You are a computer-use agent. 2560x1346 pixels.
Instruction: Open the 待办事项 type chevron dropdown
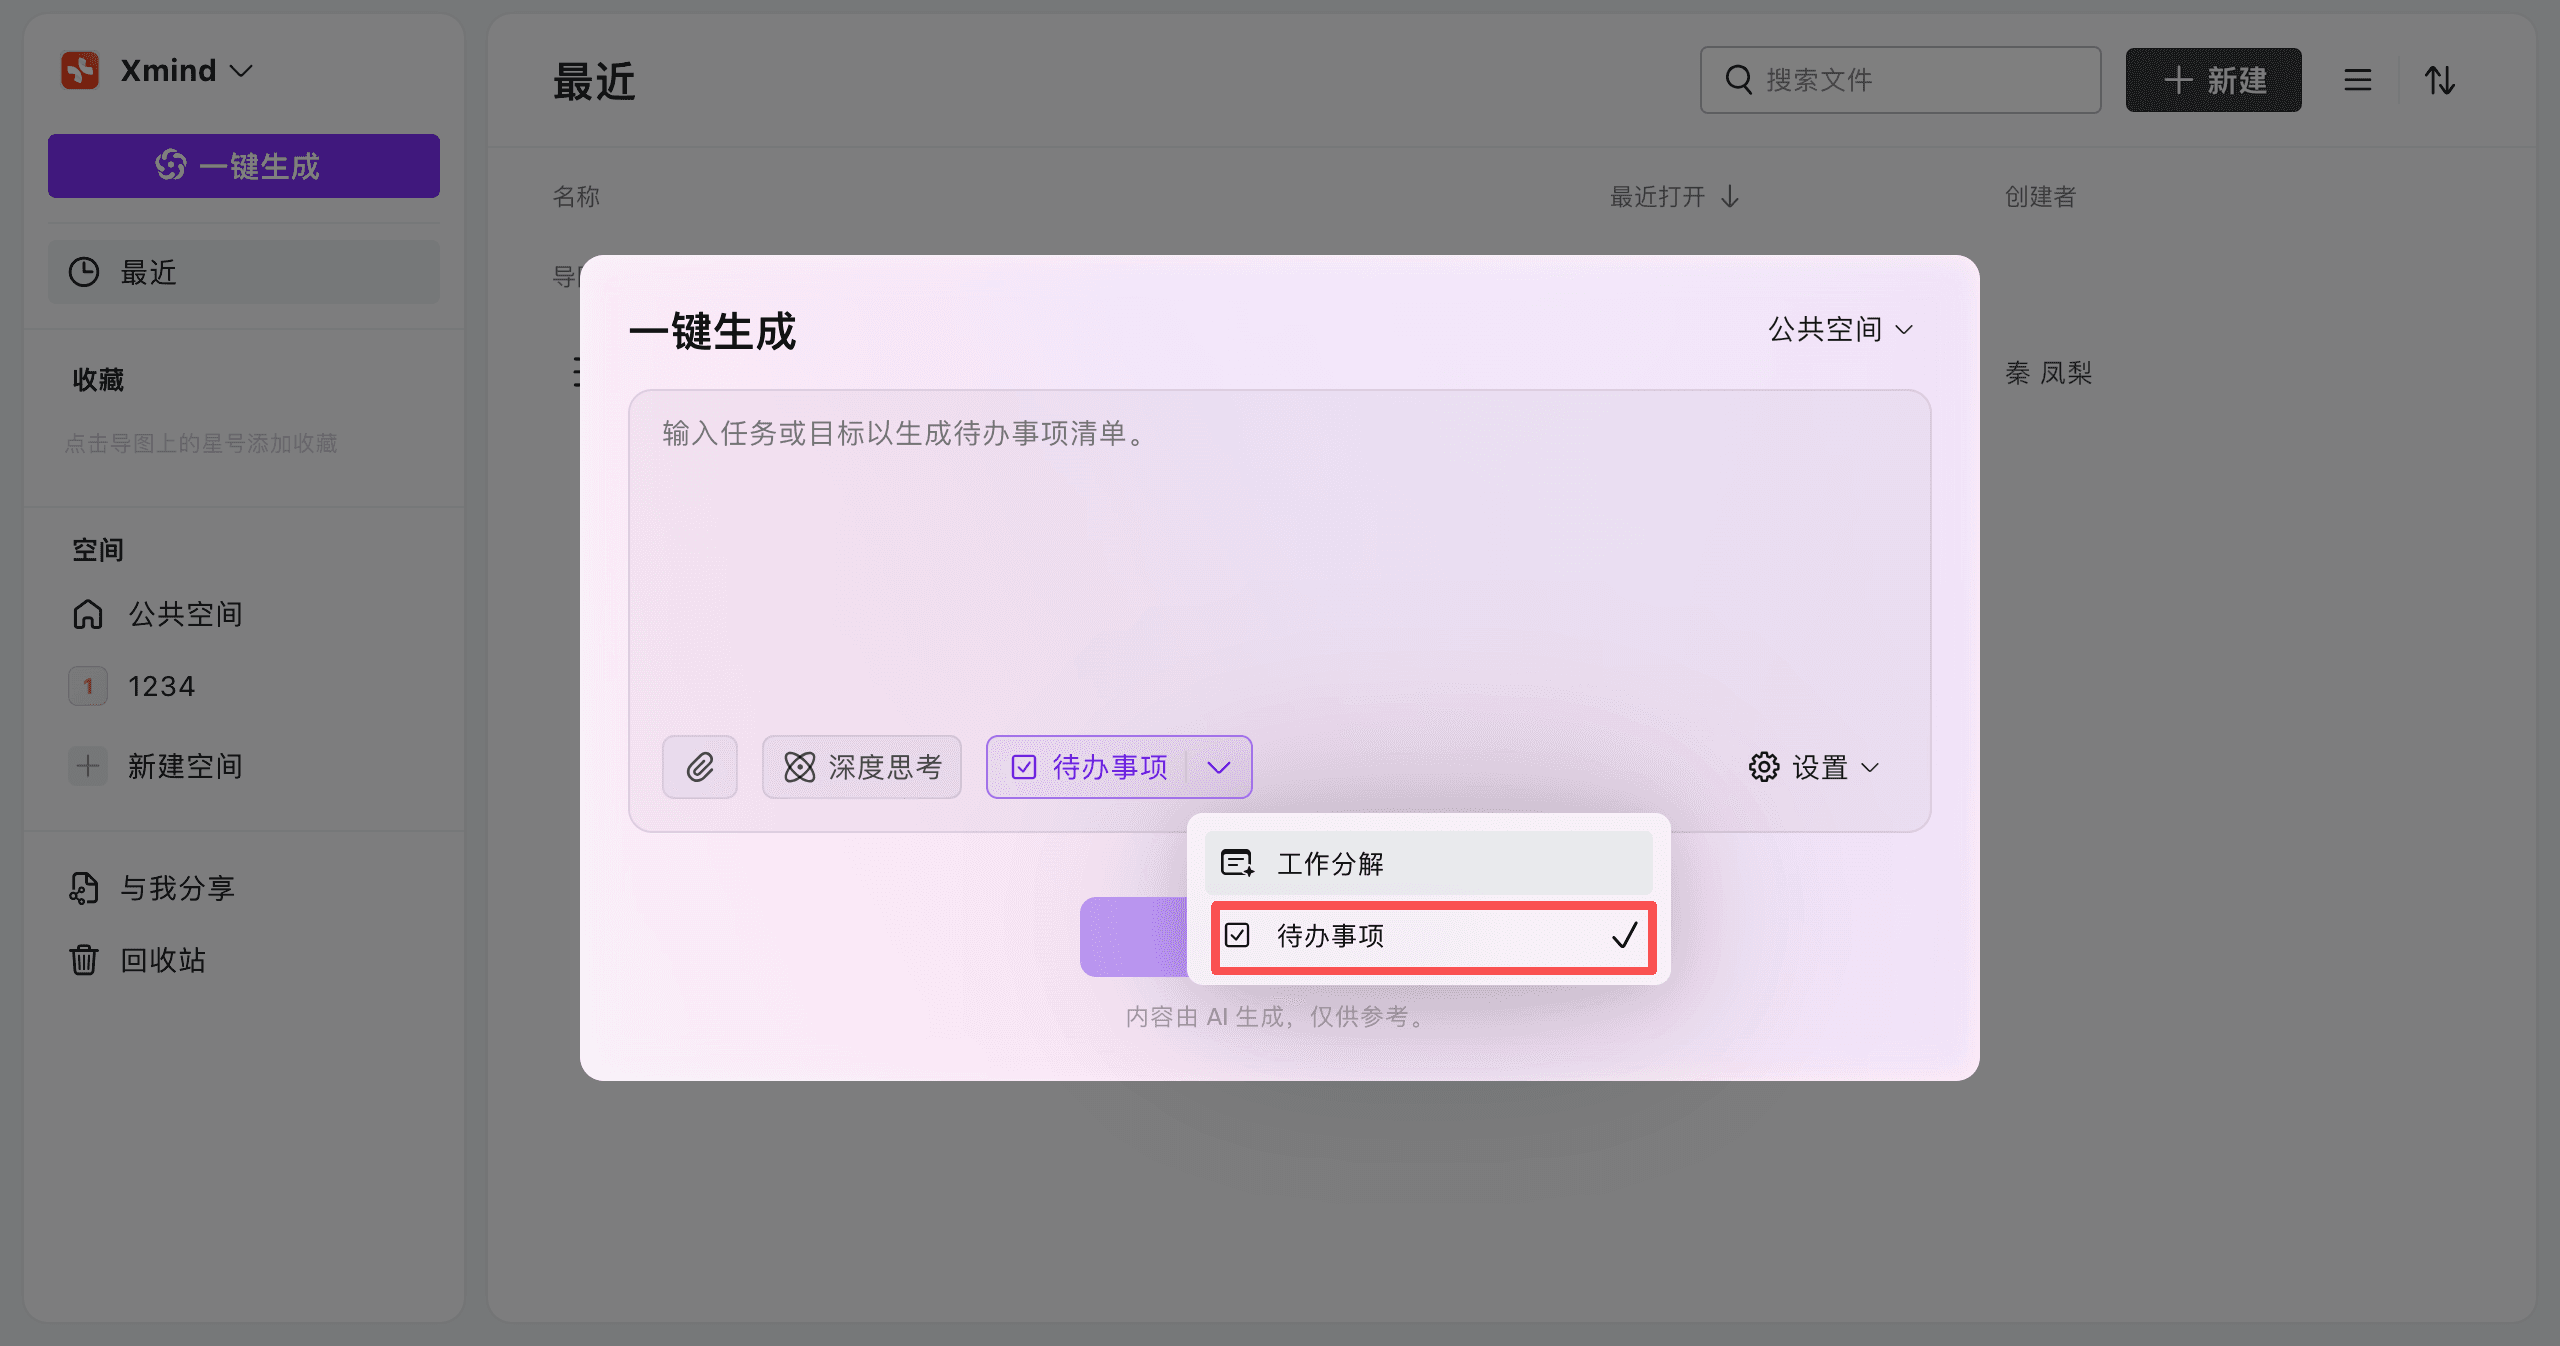coord(1219,767)
